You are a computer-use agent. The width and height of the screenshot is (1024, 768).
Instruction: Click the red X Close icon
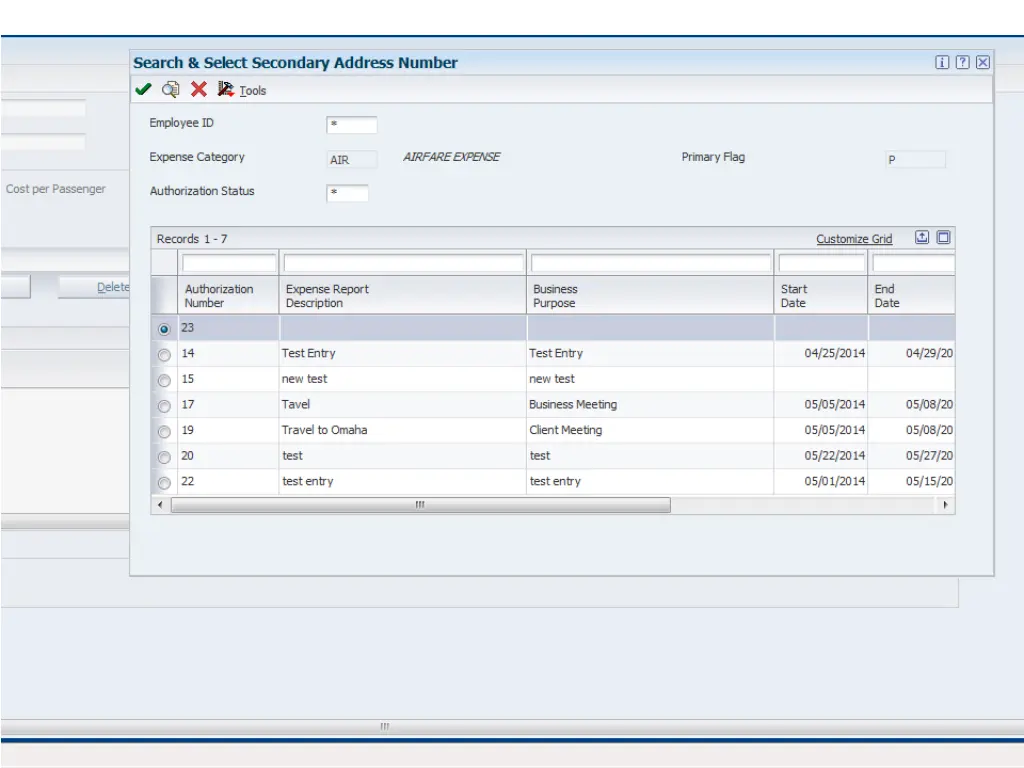coord(199,89)
